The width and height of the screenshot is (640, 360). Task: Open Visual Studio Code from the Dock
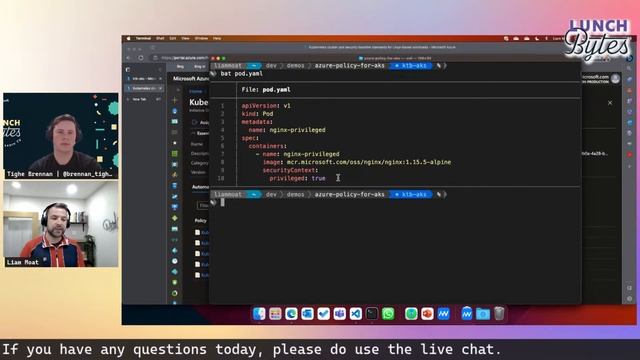tap(356, 313)
